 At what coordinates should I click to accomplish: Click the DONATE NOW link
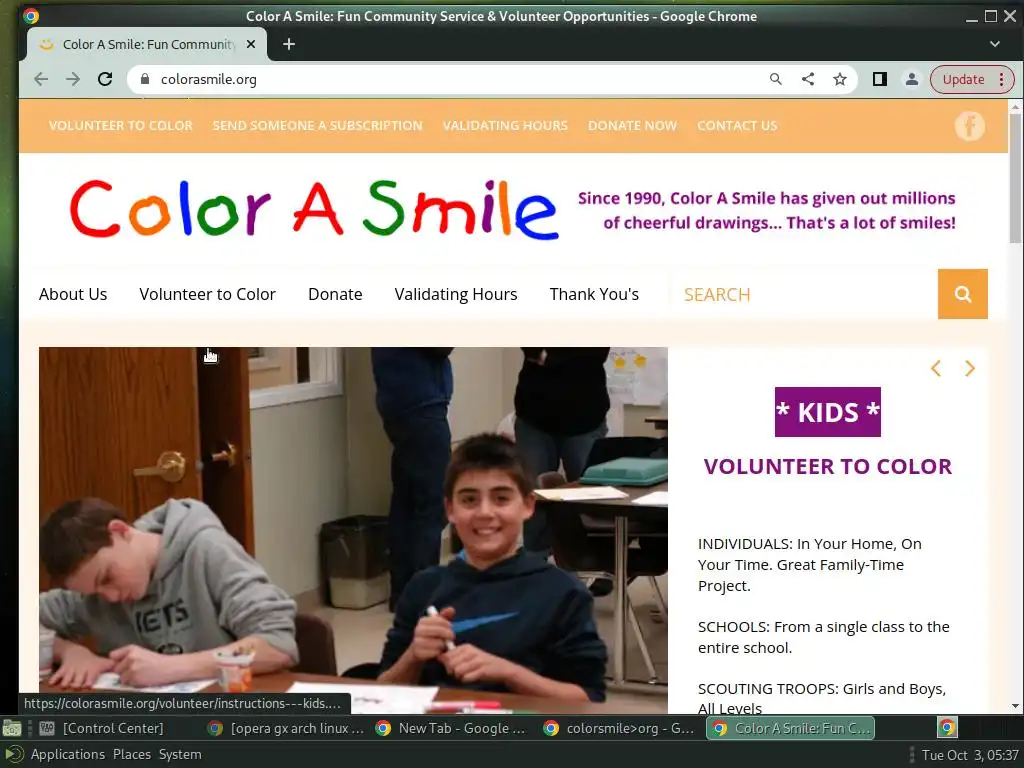632,125
